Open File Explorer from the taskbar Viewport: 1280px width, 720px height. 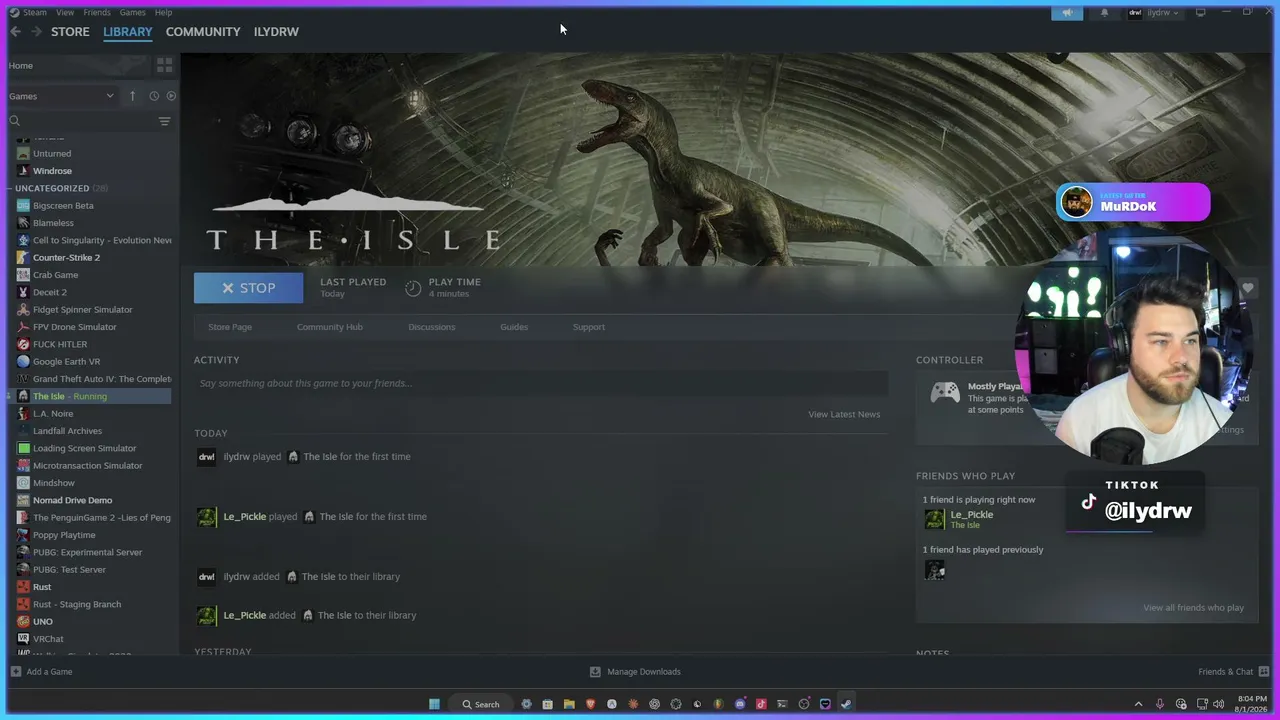coord(569,704)
